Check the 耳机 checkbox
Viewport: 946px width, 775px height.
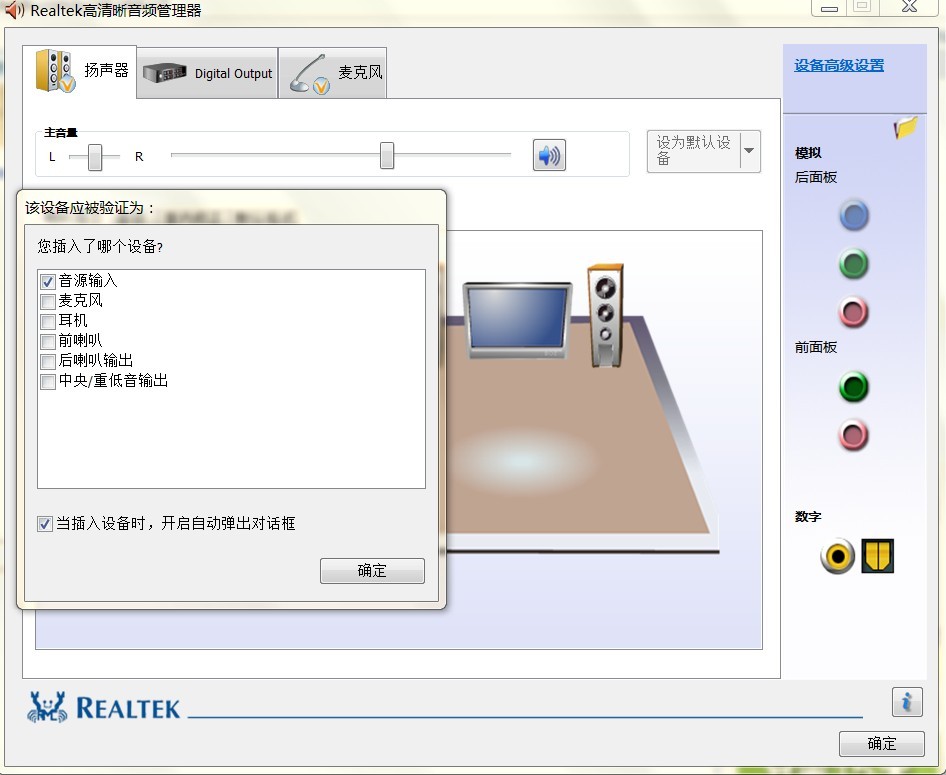pos(48,321)
